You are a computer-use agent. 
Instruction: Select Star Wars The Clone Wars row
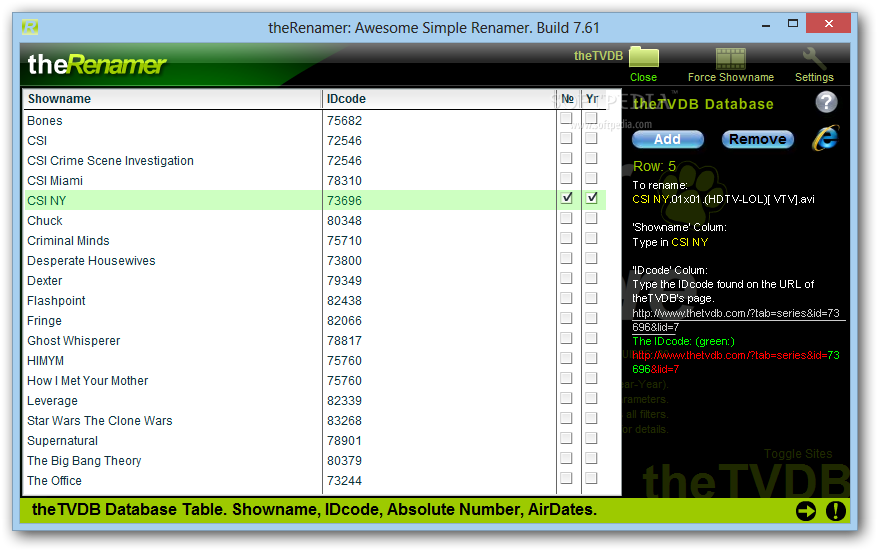[x=315, y=421]
